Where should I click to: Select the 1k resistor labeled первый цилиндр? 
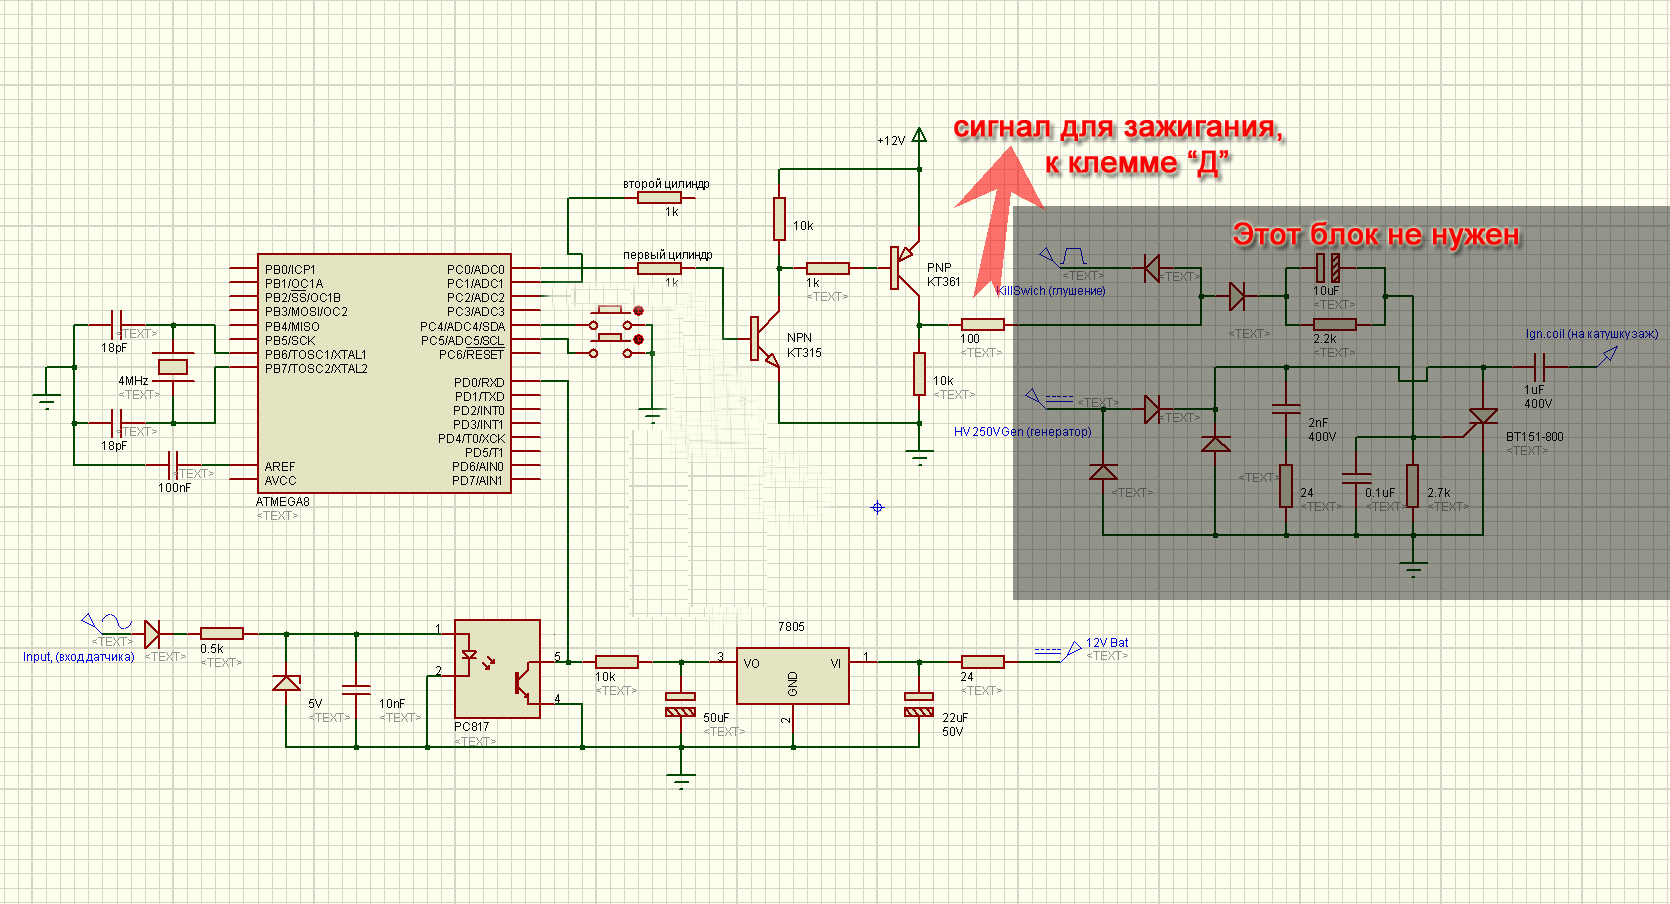coord(659,268)
